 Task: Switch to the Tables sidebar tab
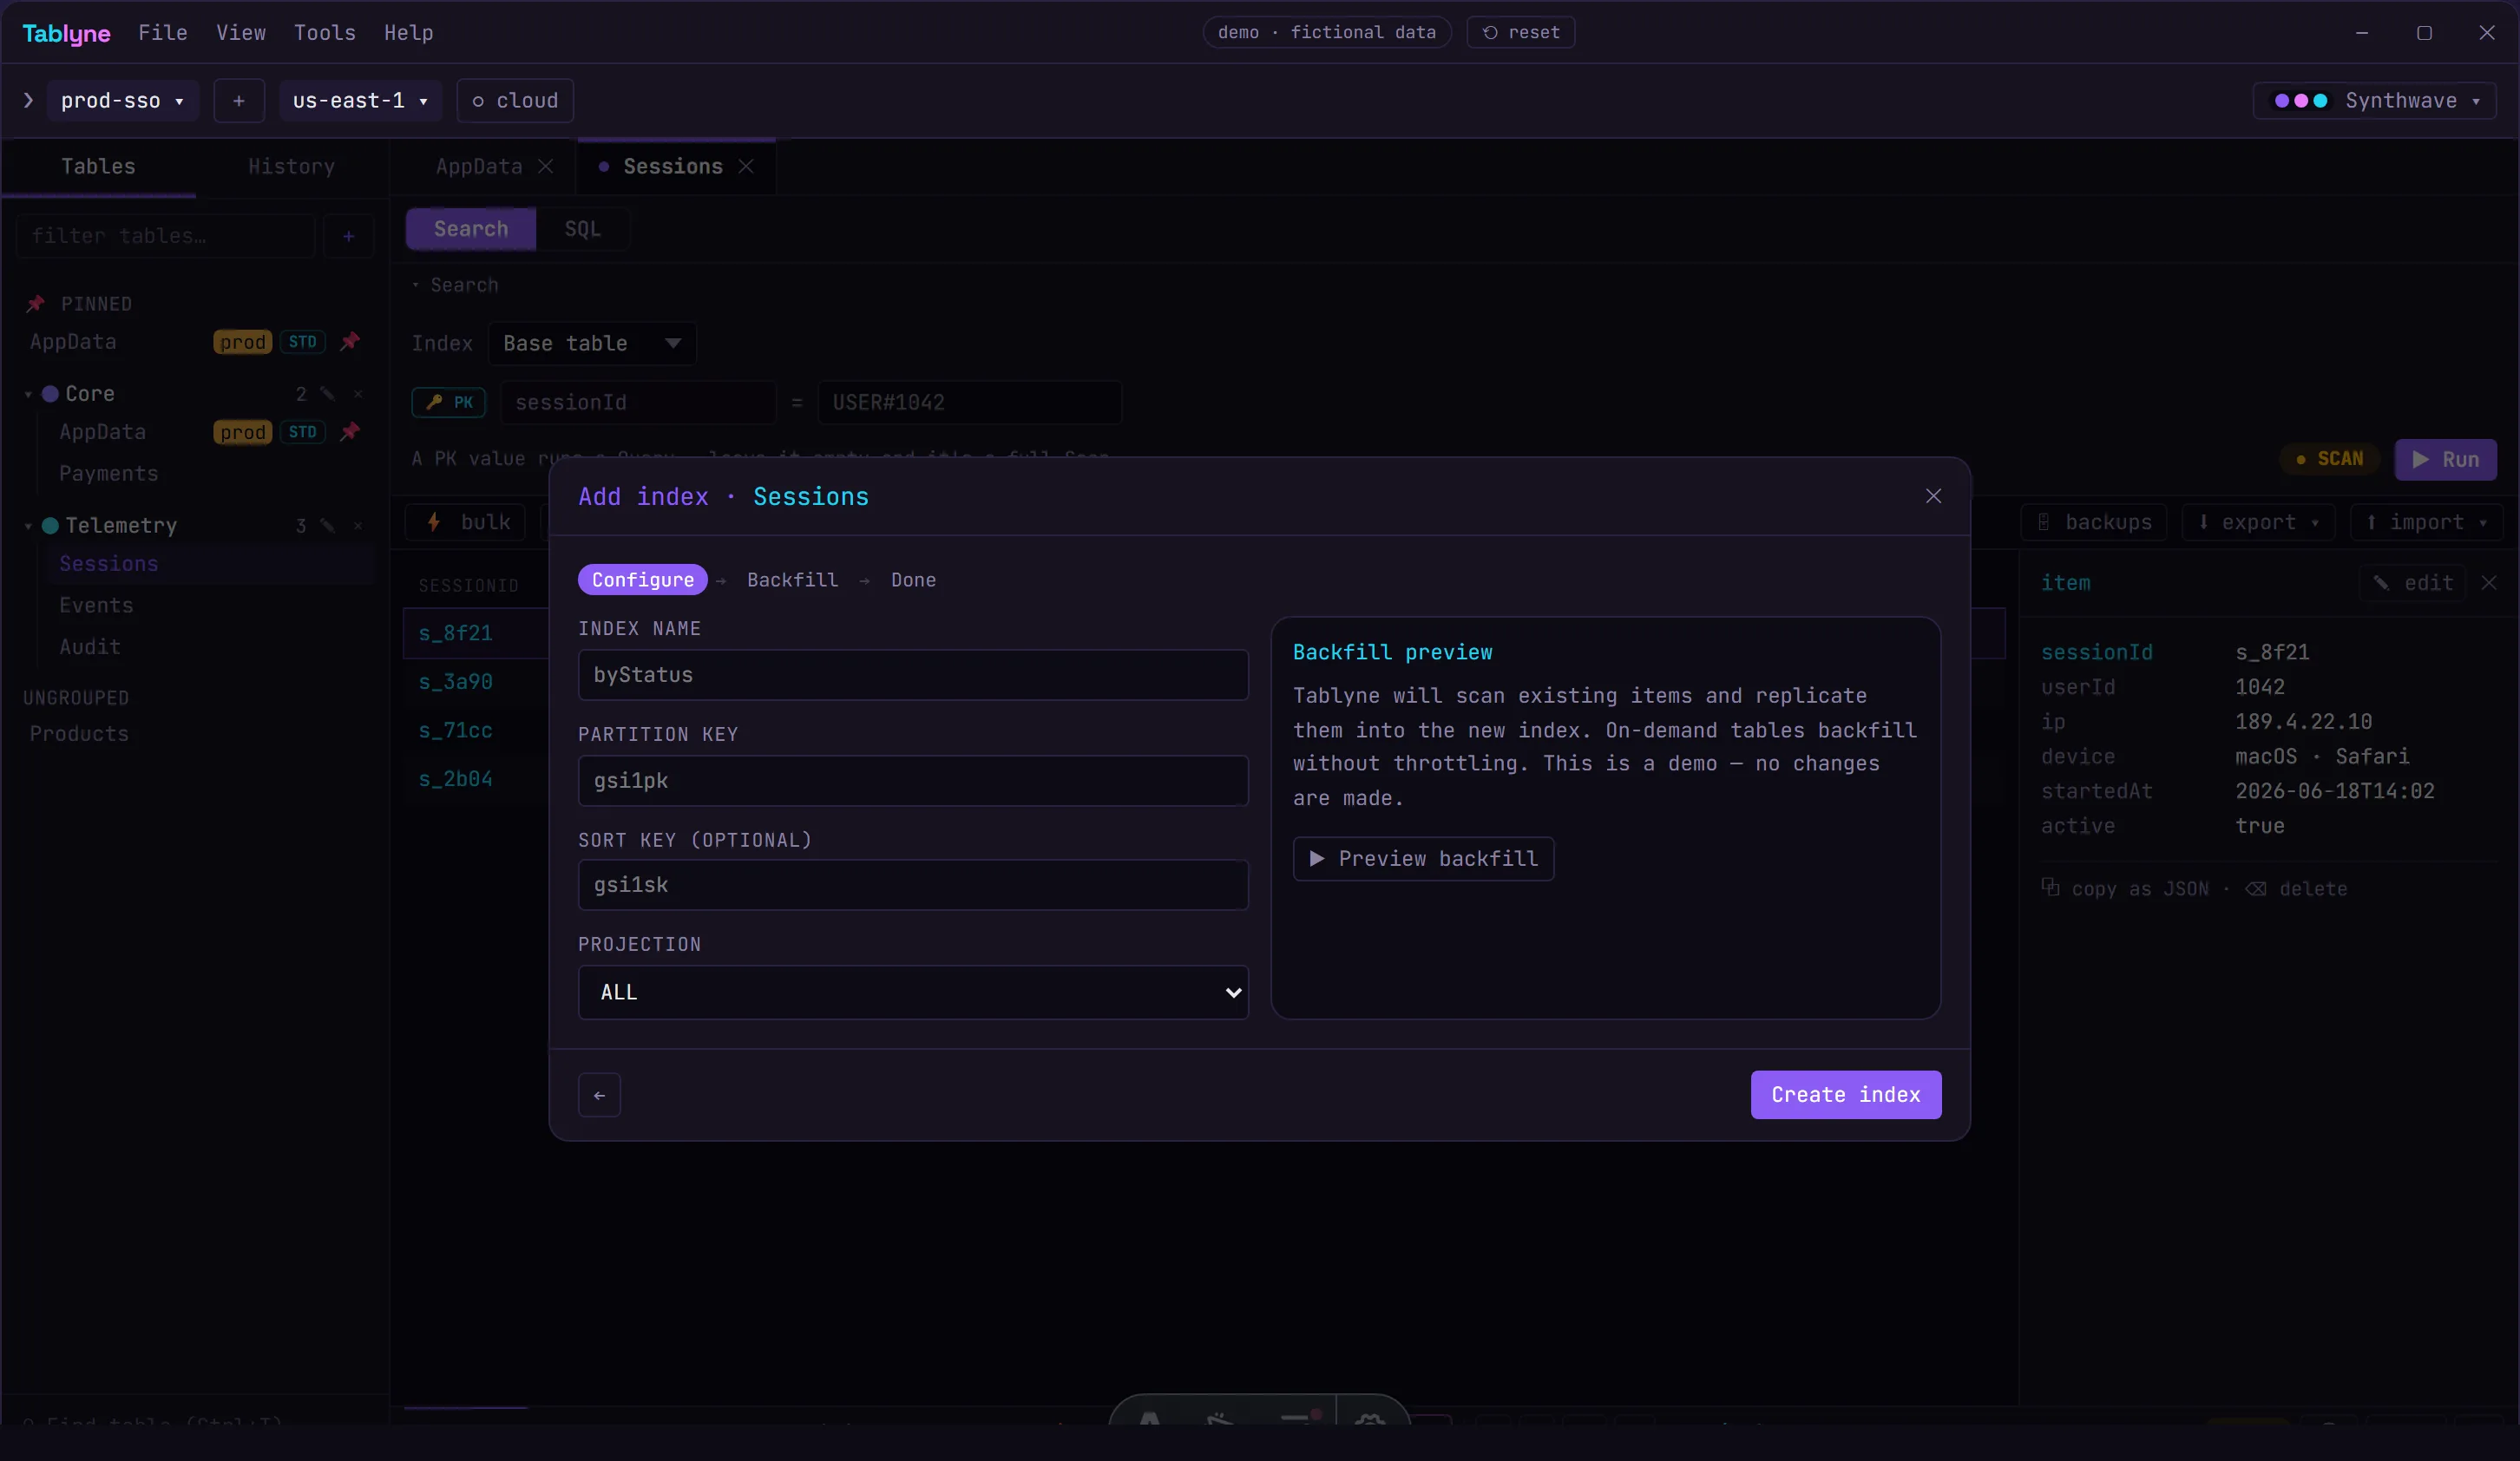pyautogui.click(x=98, y=166)
